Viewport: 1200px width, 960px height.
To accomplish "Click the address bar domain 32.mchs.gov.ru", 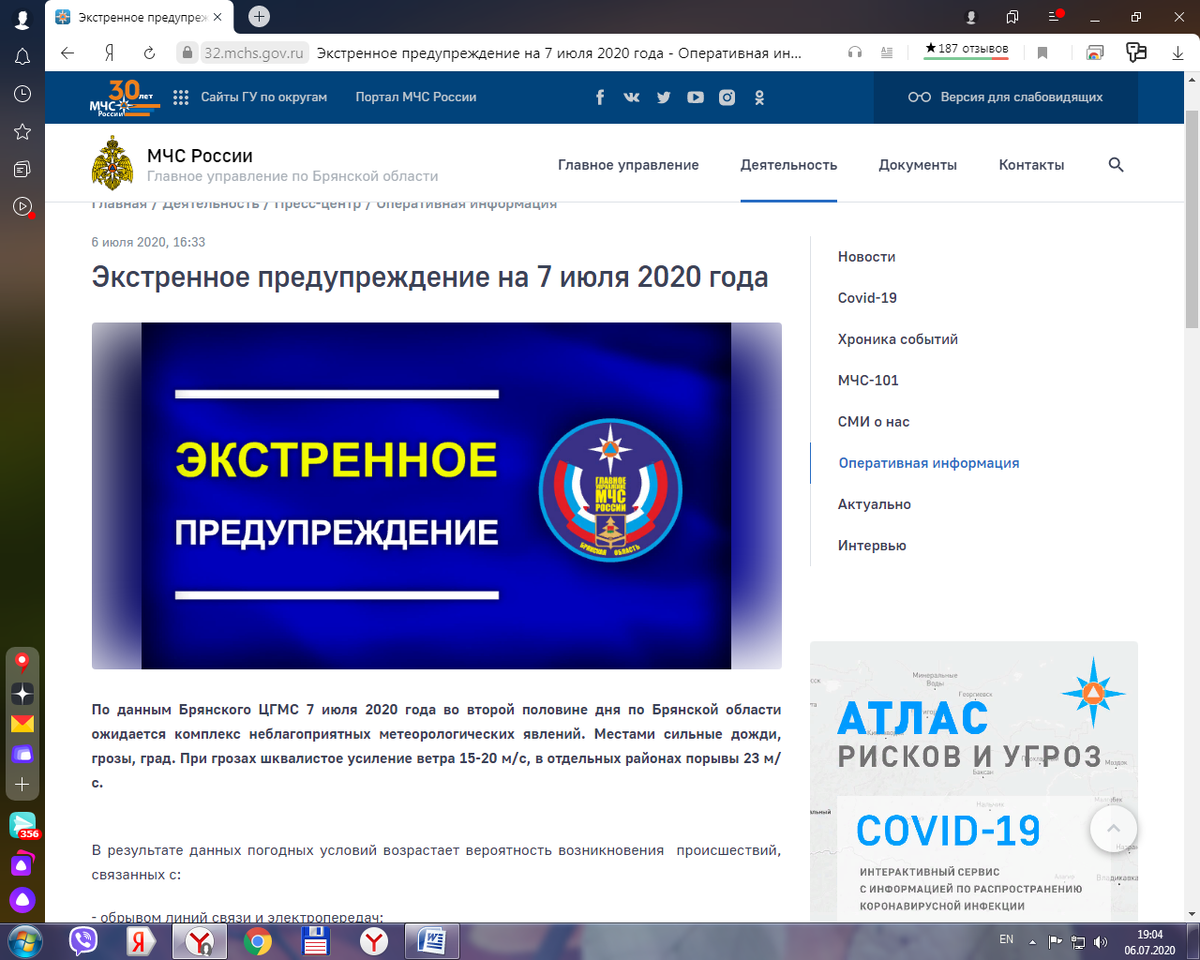I will click(253, 53).
